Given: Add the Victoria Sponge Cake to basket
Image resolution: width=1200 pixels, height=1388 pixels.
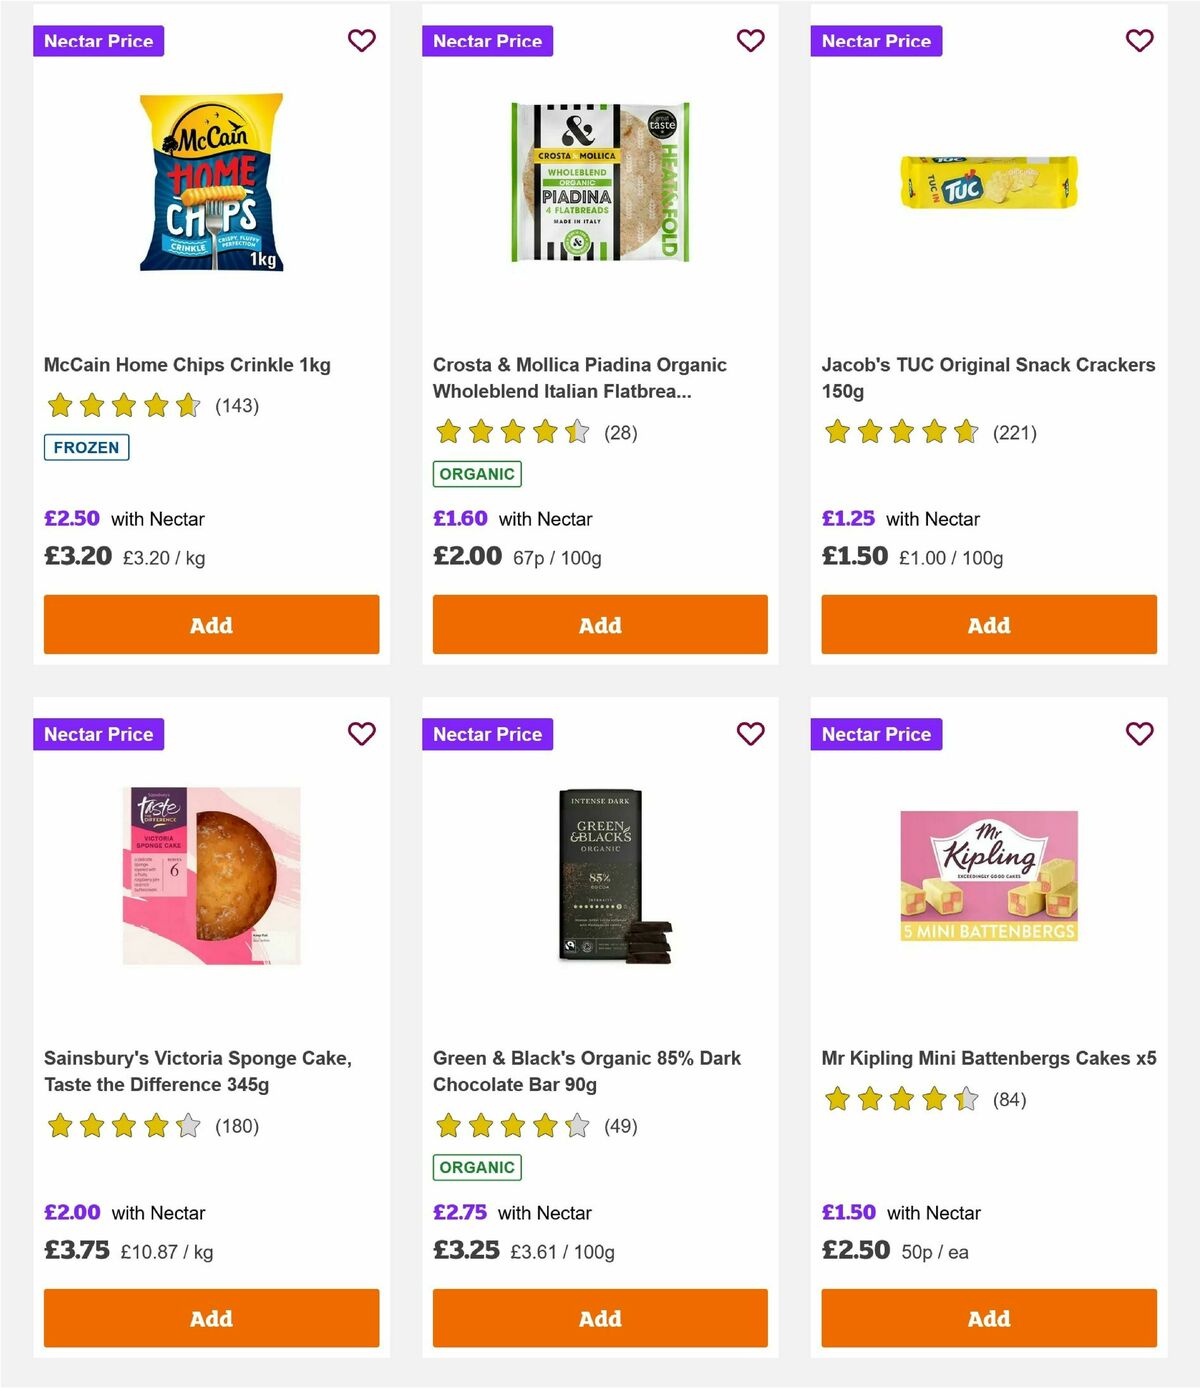Looking at the screenshot, I should [210, 1318].
